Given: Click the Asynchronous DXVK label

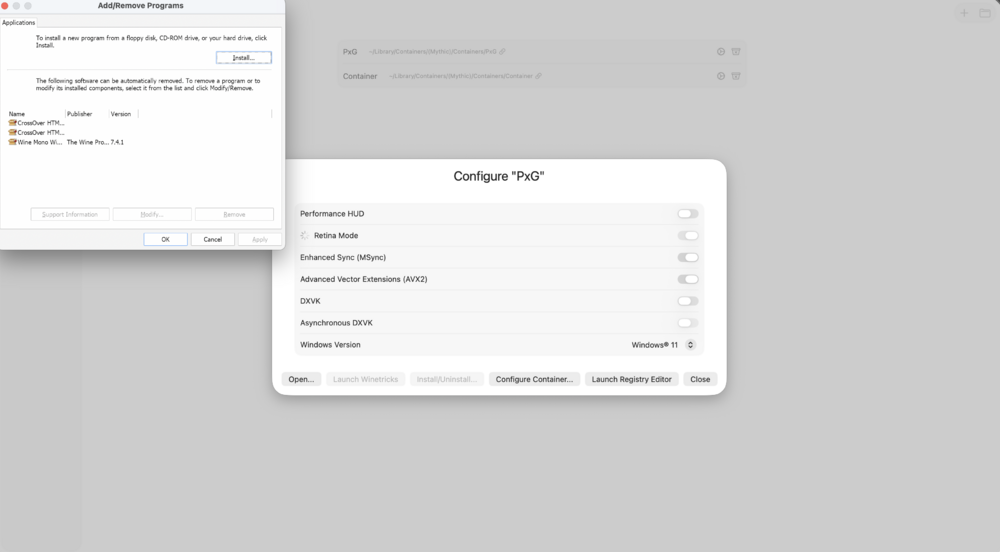Looking at the screenshot, I should point(336,323).
